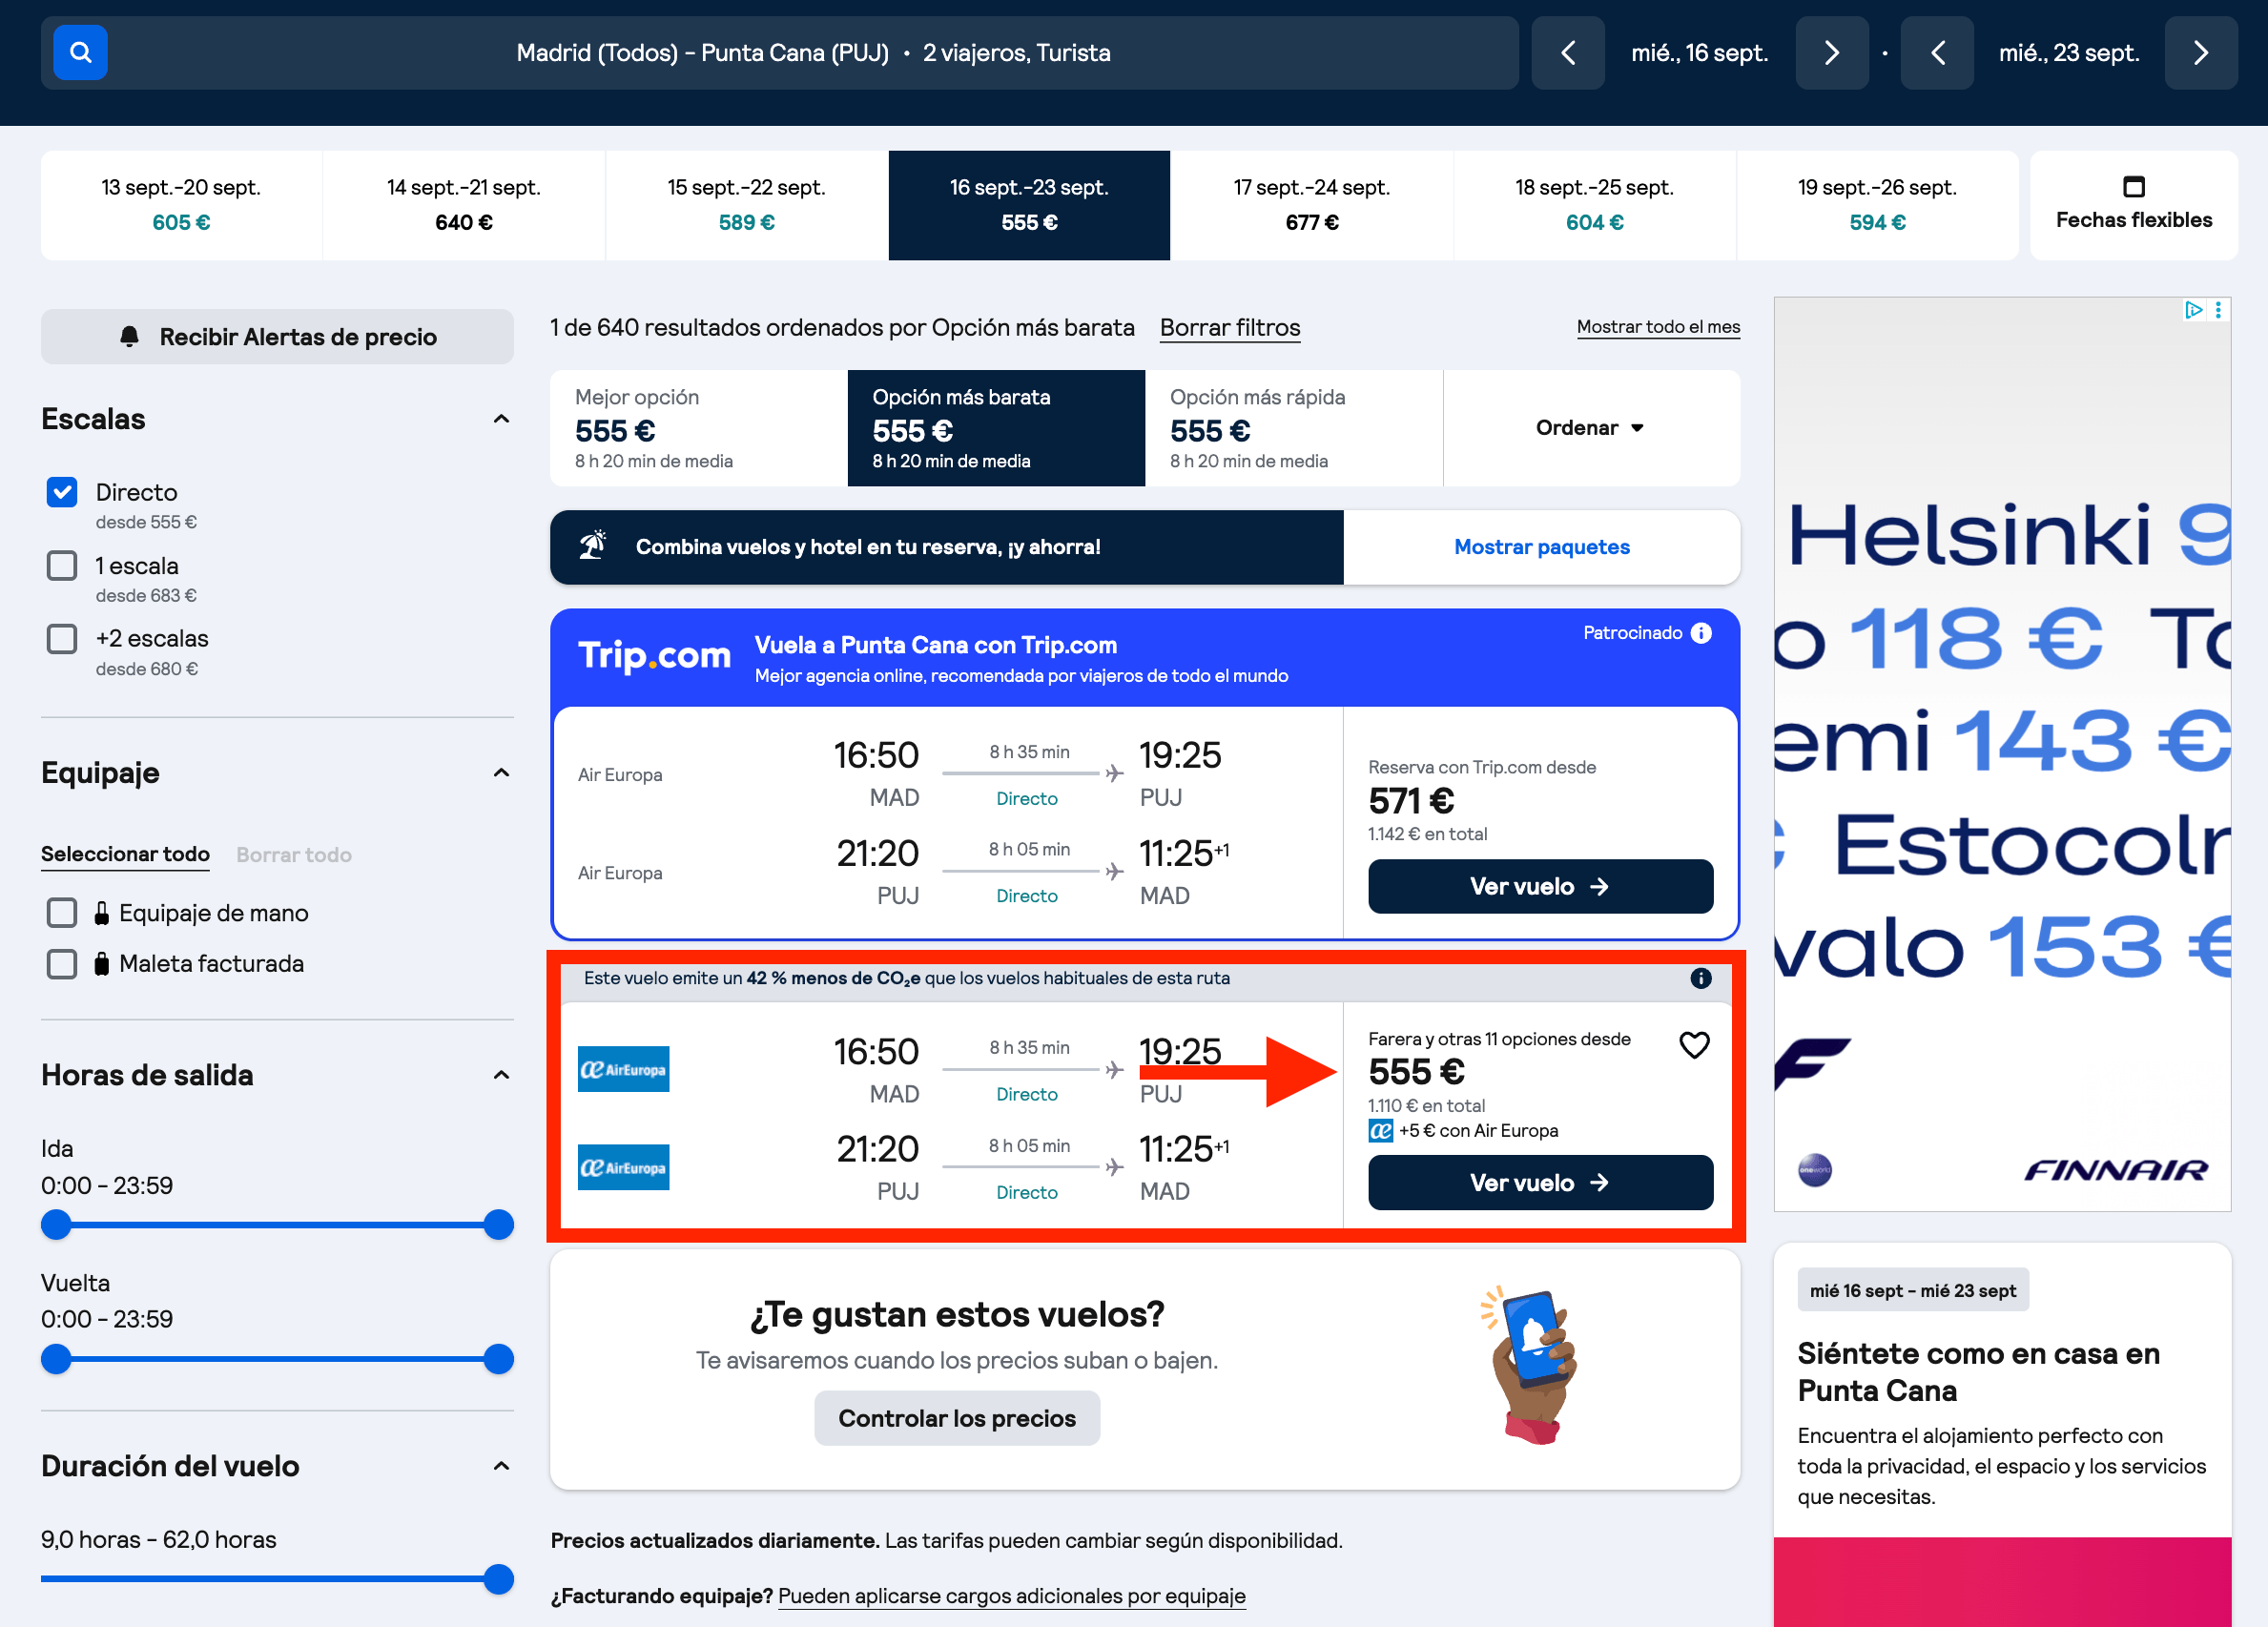
Task: Click flight duration slider handle
Action: pos(498,1579)
